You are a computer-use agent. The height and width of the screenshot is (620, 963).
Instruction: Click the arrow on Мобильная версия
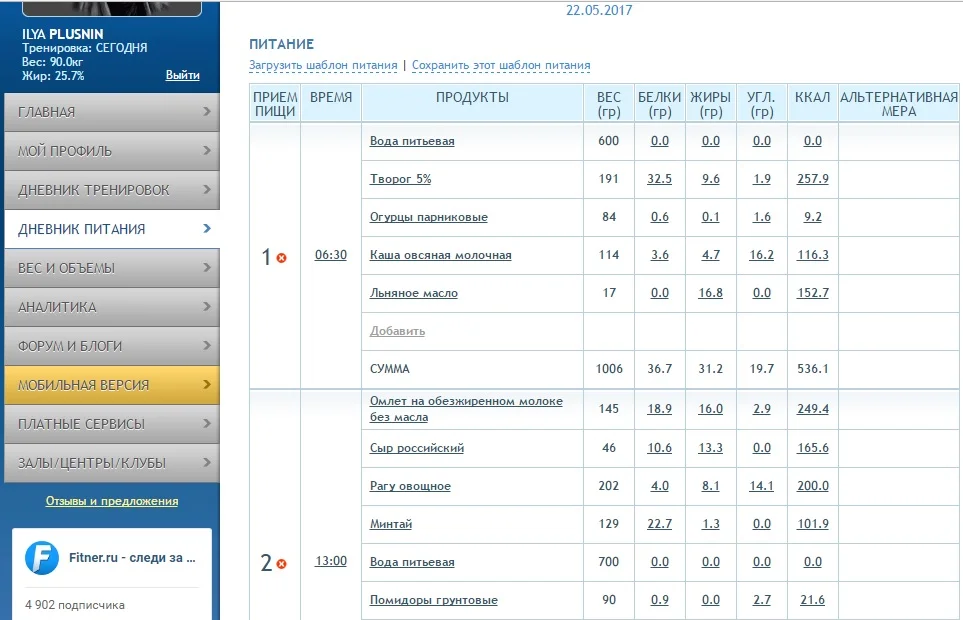[207, 385]
